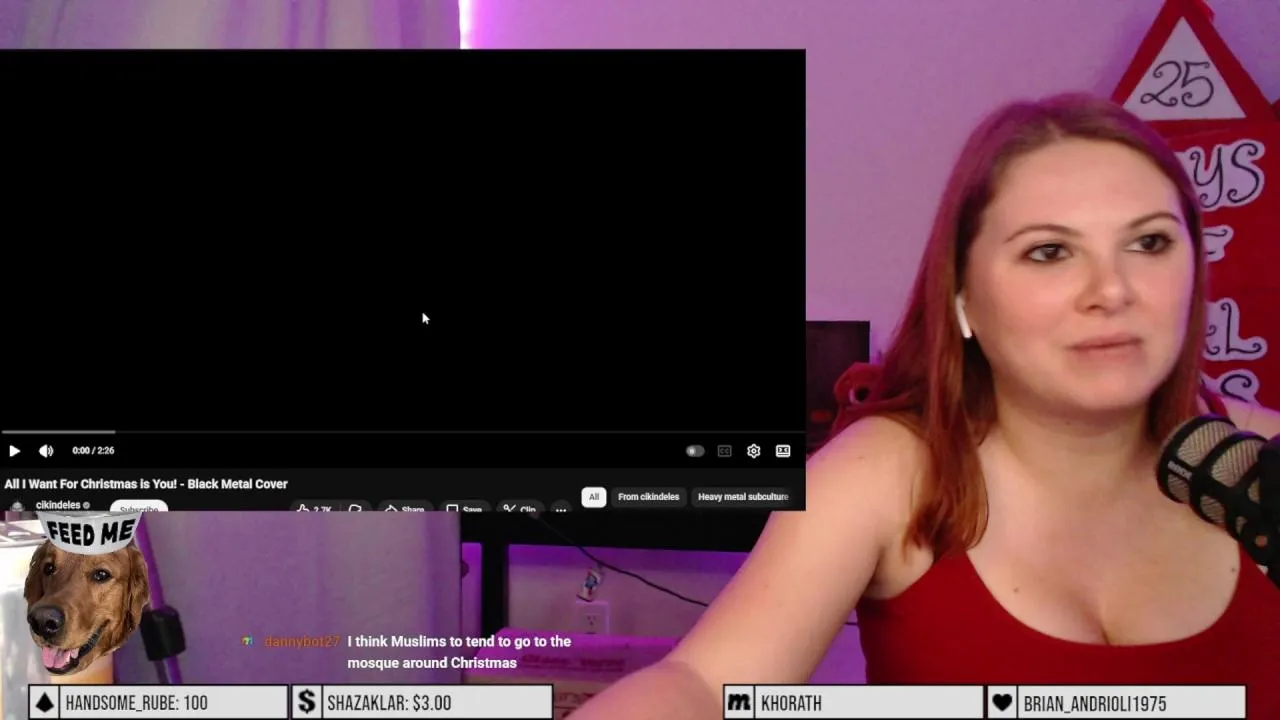Click the "m" icon beside KHORATH
This screenshot has height=720, width=1280.
click(739, 703)
